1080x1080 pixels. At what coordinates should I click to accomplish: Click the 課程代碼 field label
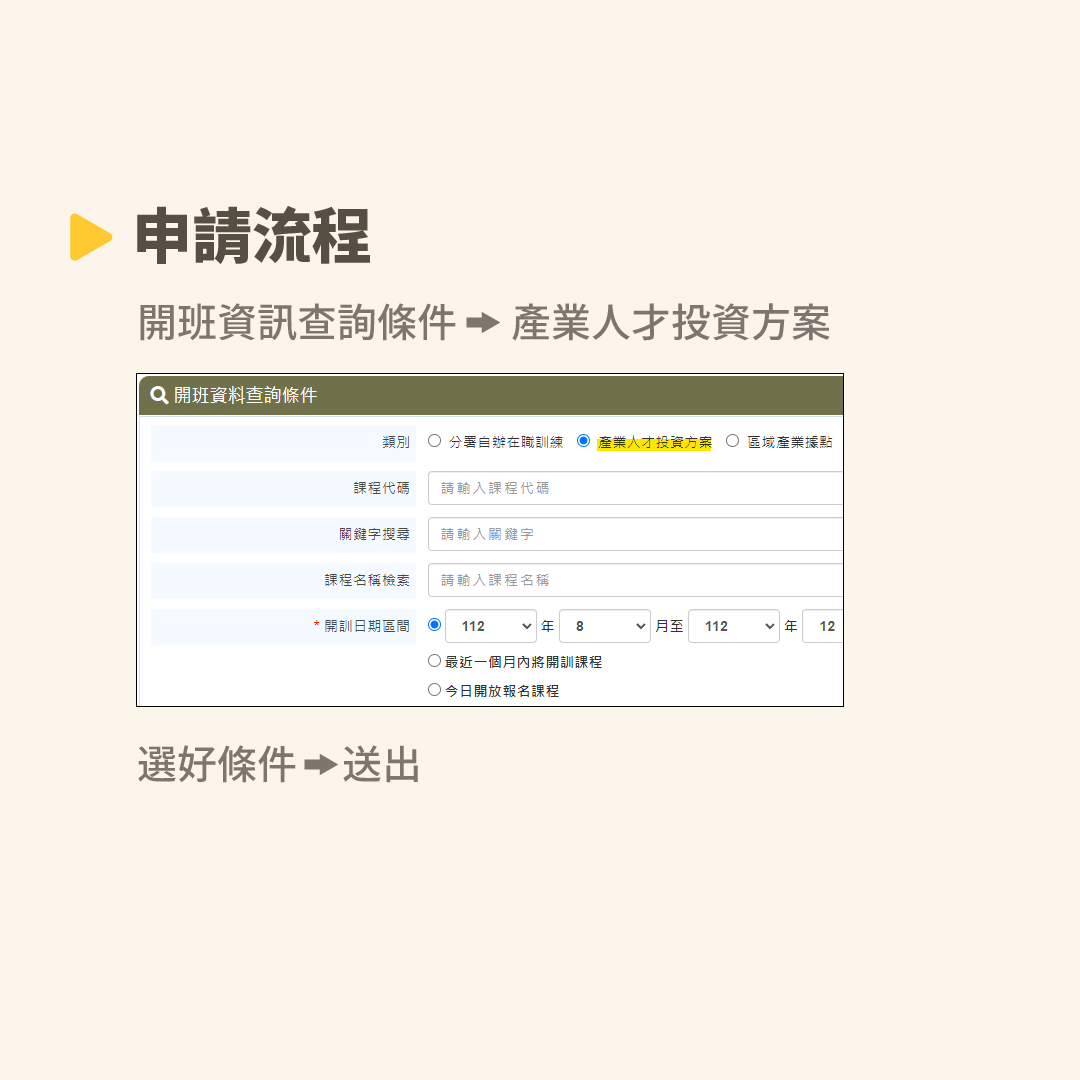382,488
